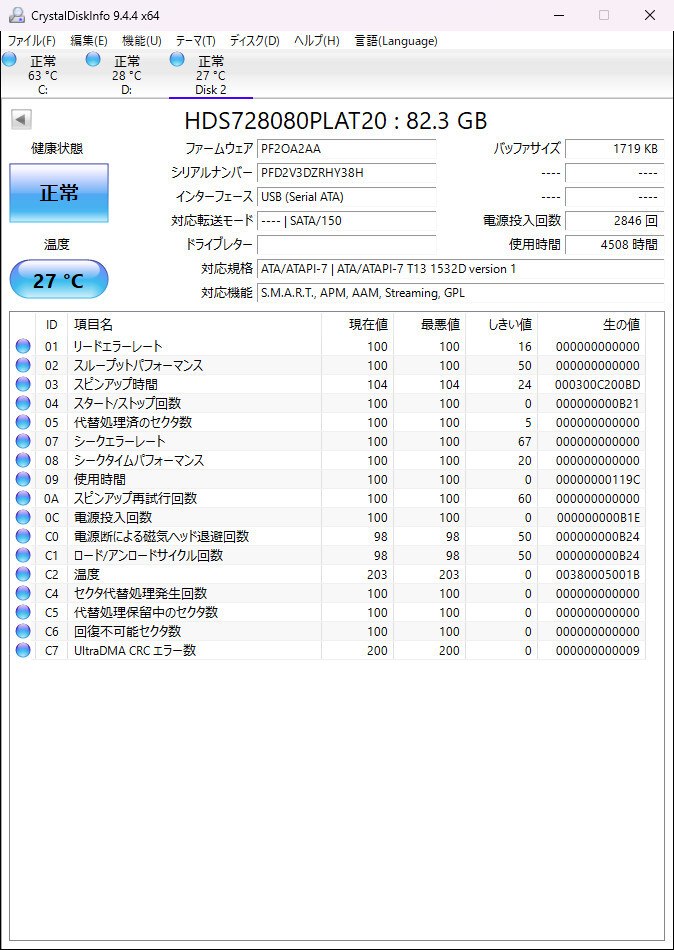
Task: Click status orb for リードエラーレート row
Action: pos(23,347)
